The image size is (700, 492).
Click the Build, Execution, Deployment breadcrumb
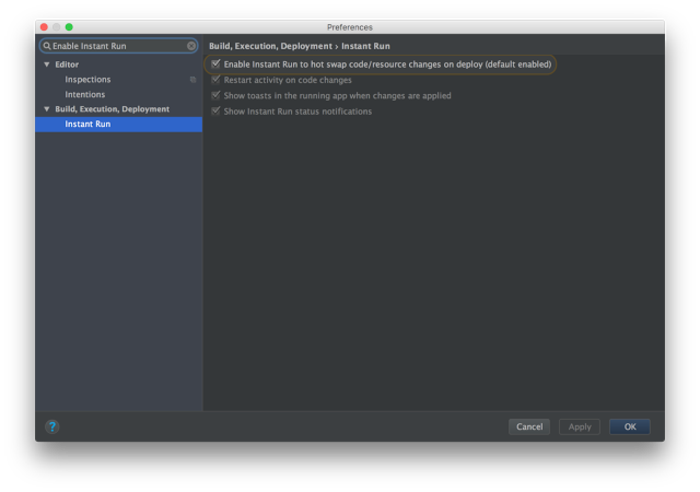click(271, 46)
